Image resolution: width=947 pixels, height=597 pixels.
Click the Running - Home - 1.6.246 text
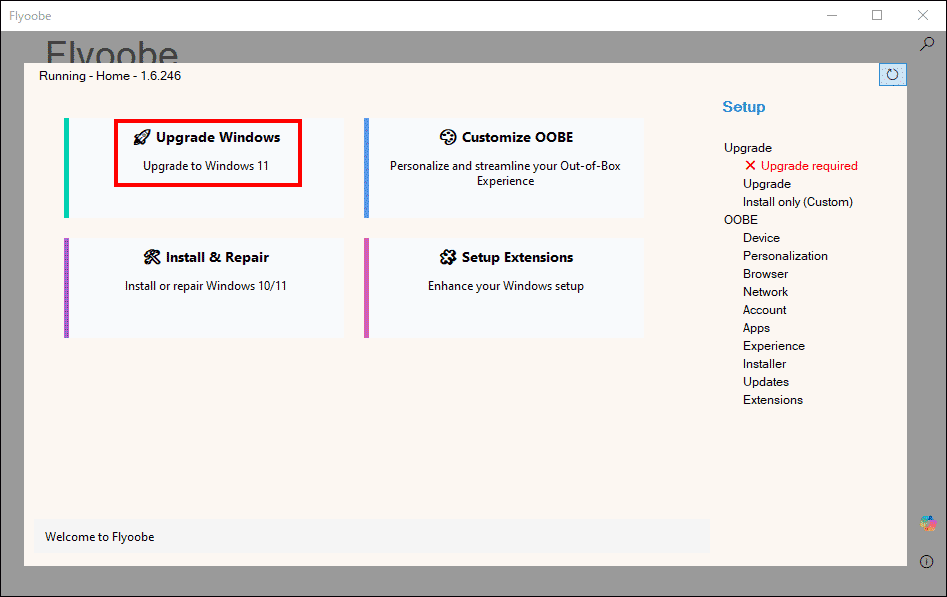pos(110,76)
